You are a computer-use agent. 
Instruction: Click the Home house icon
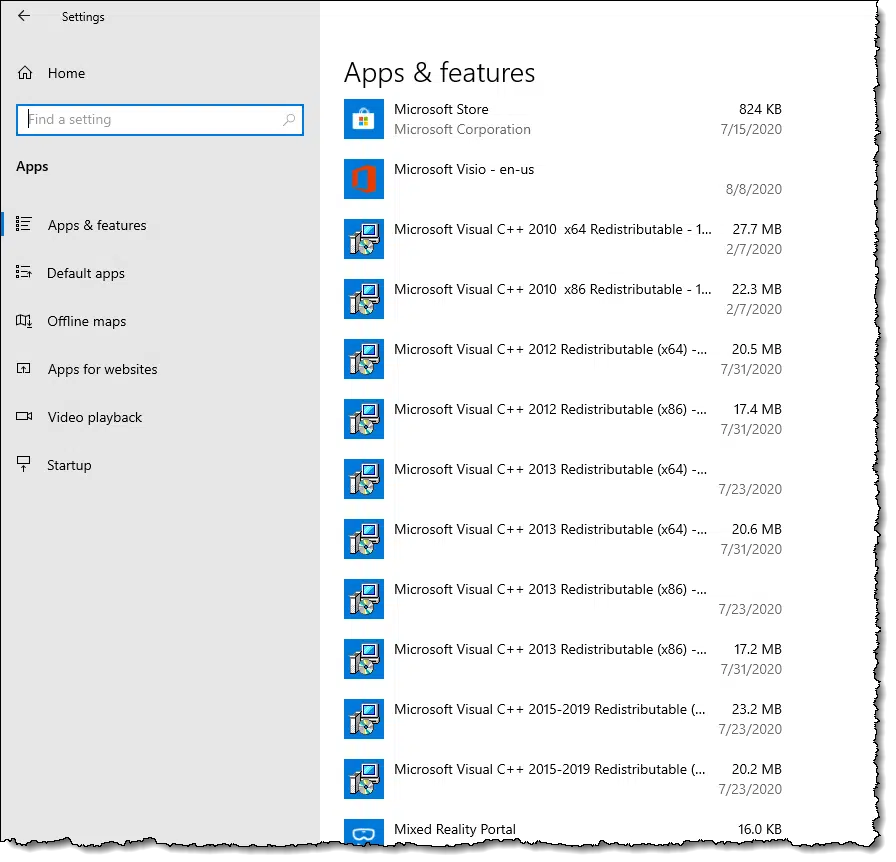point(25,73)
